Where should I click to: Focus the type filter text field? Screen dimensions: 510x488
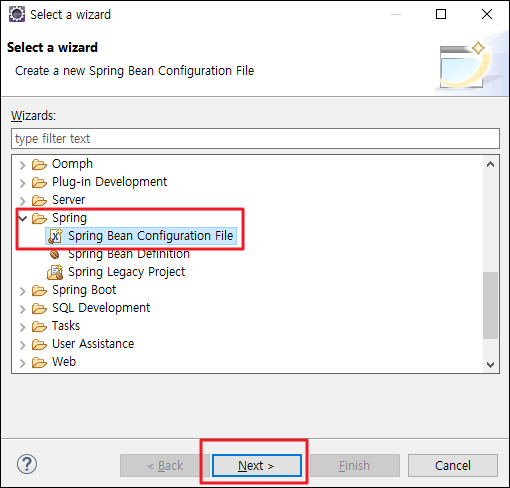[x=255, y=138]
